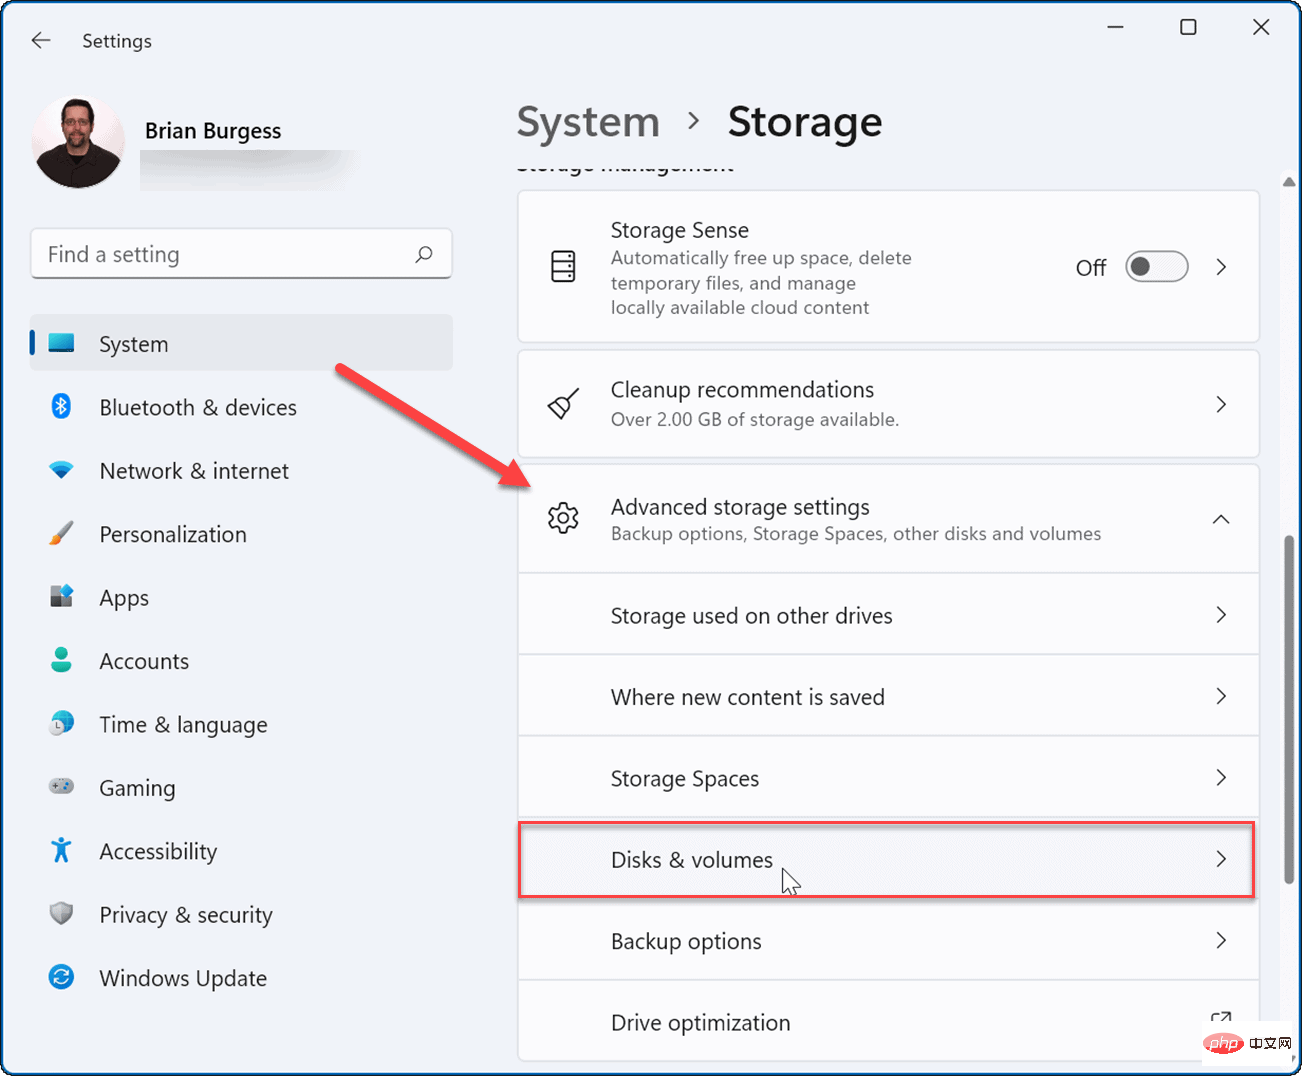The height and width of the screenshot is (1076, 1302).
Task: Select the Gaming category label
Action: pyautogui.click(x=137, y=789)
